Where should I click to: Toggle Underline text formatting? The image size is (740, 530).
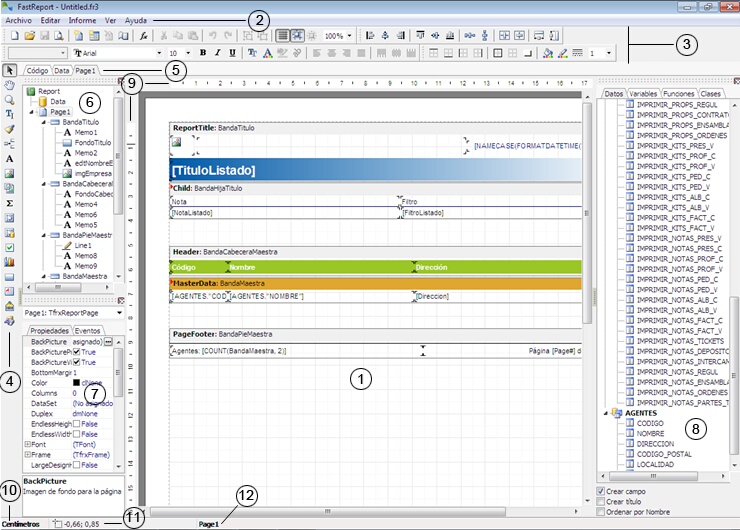232,53
